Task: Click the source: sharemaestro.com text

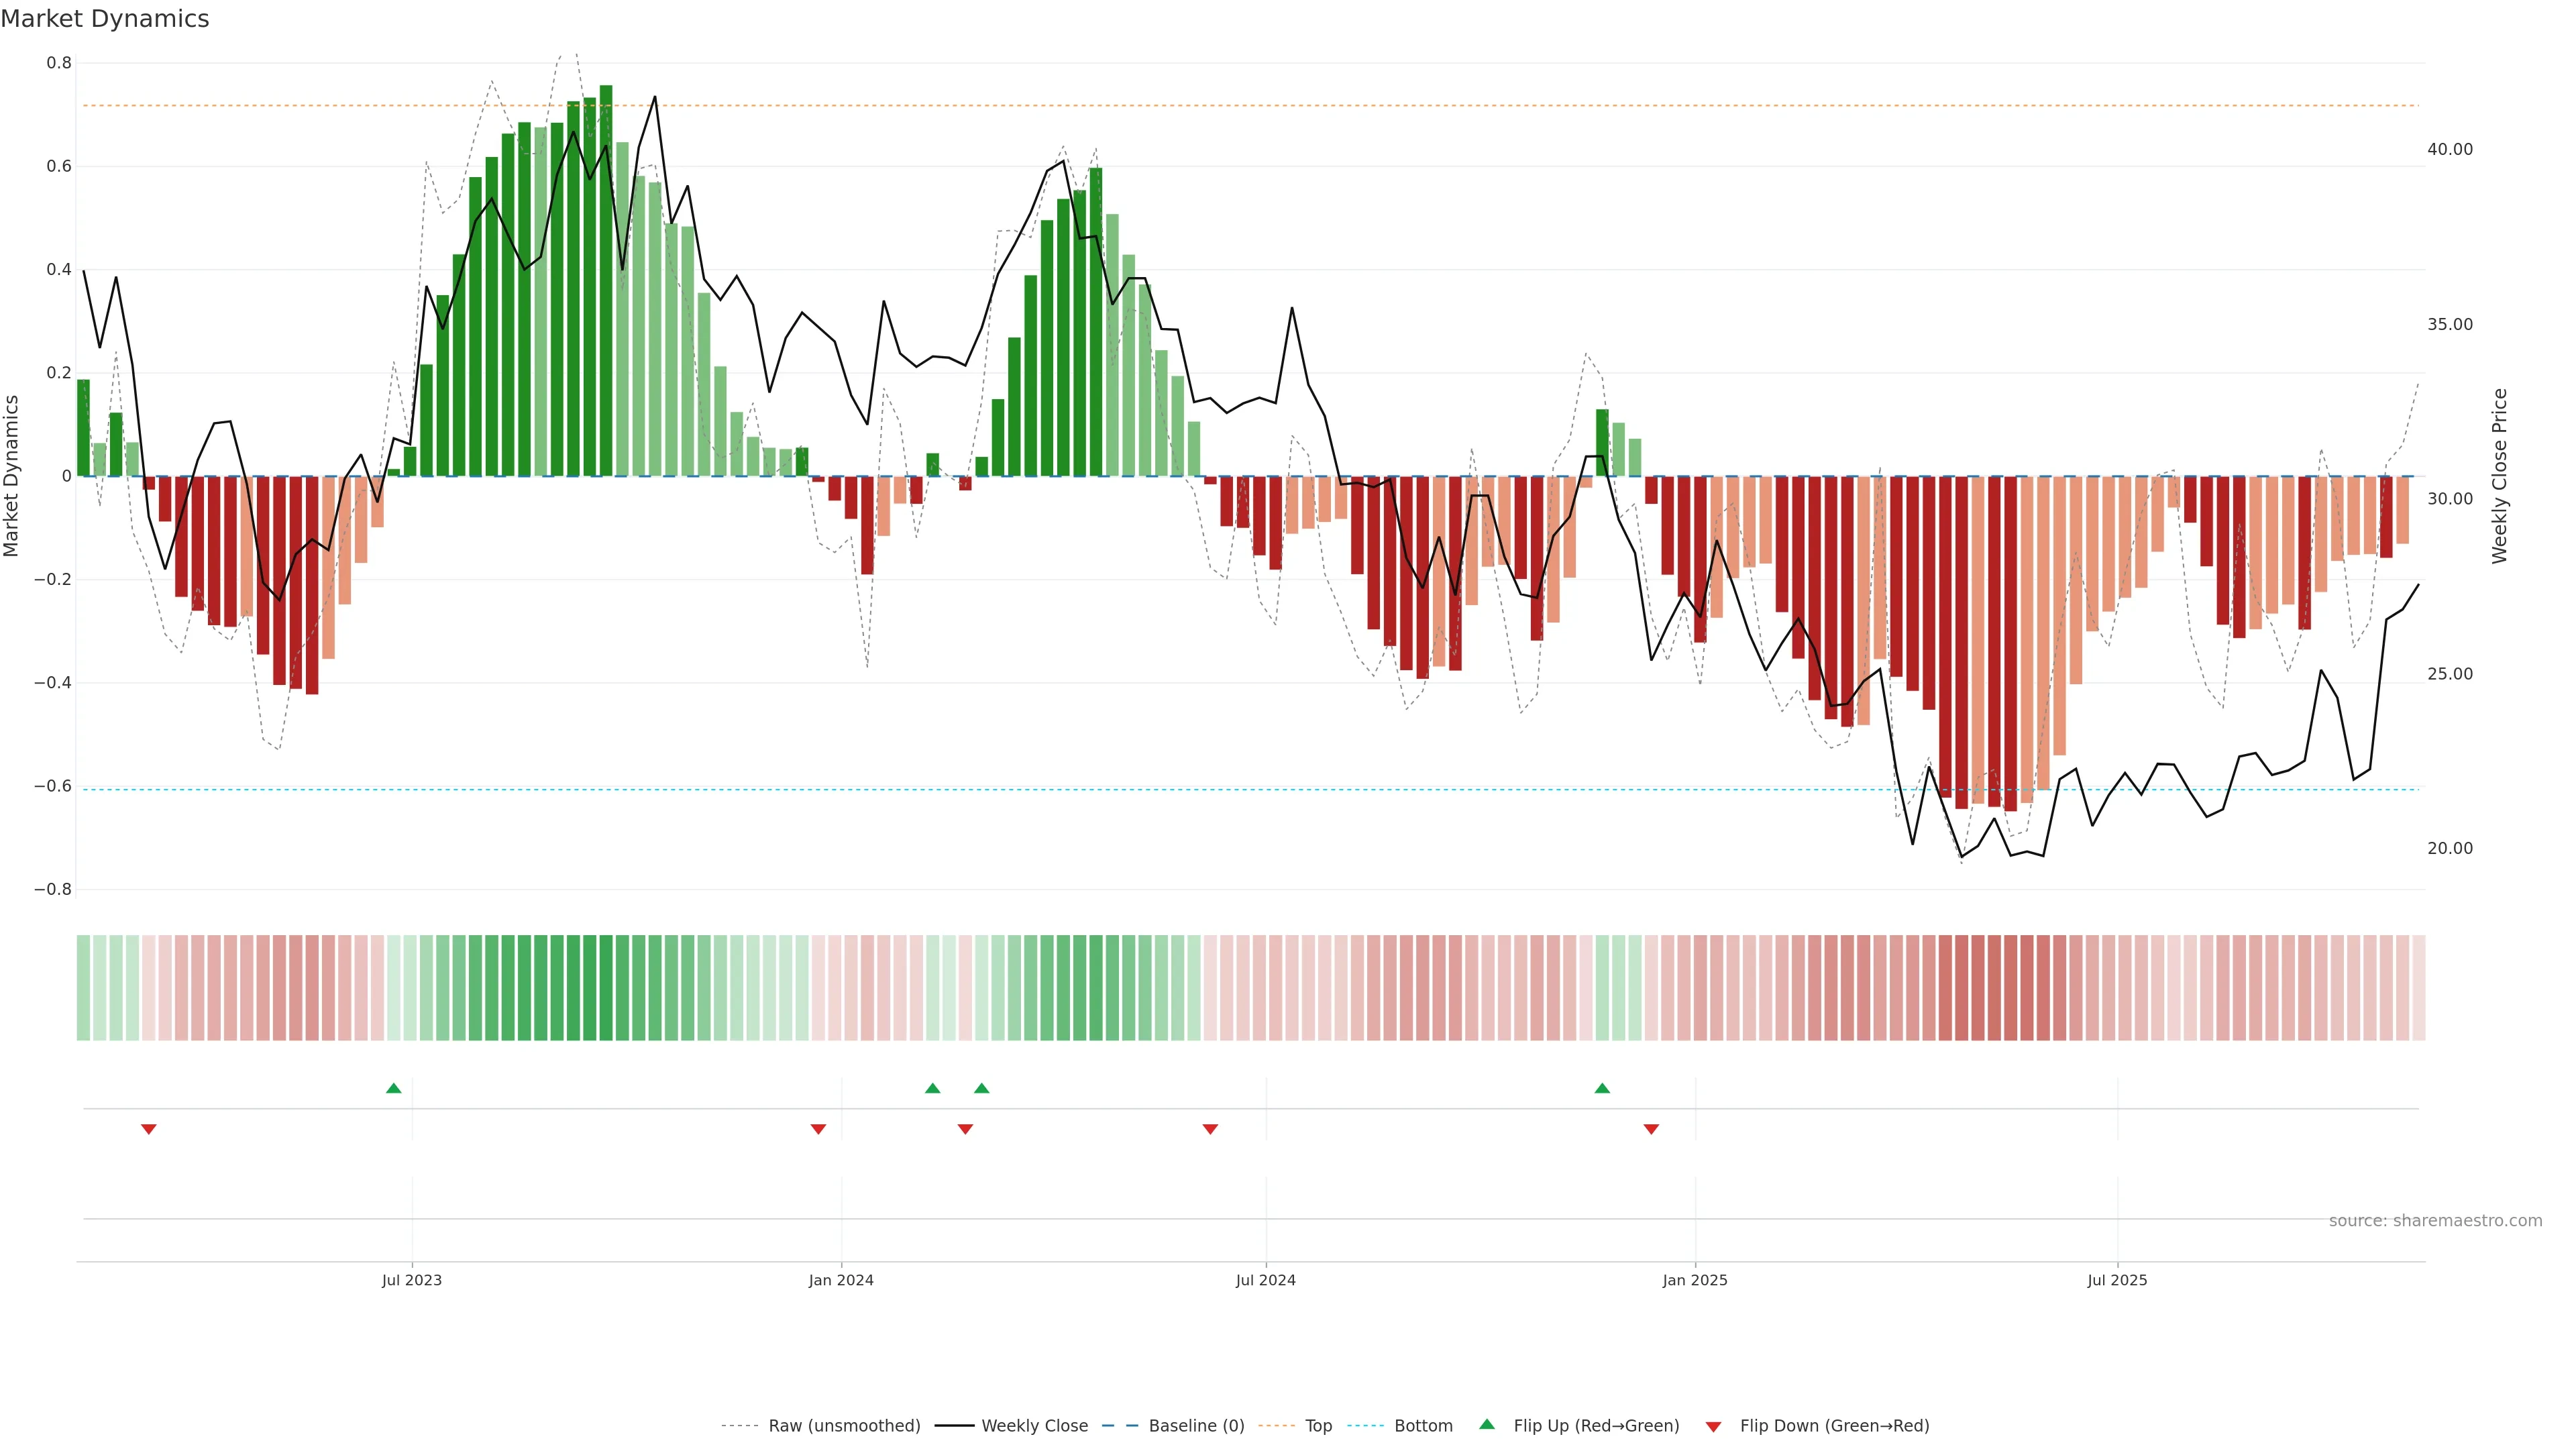Action: tap(2435, 1221)
